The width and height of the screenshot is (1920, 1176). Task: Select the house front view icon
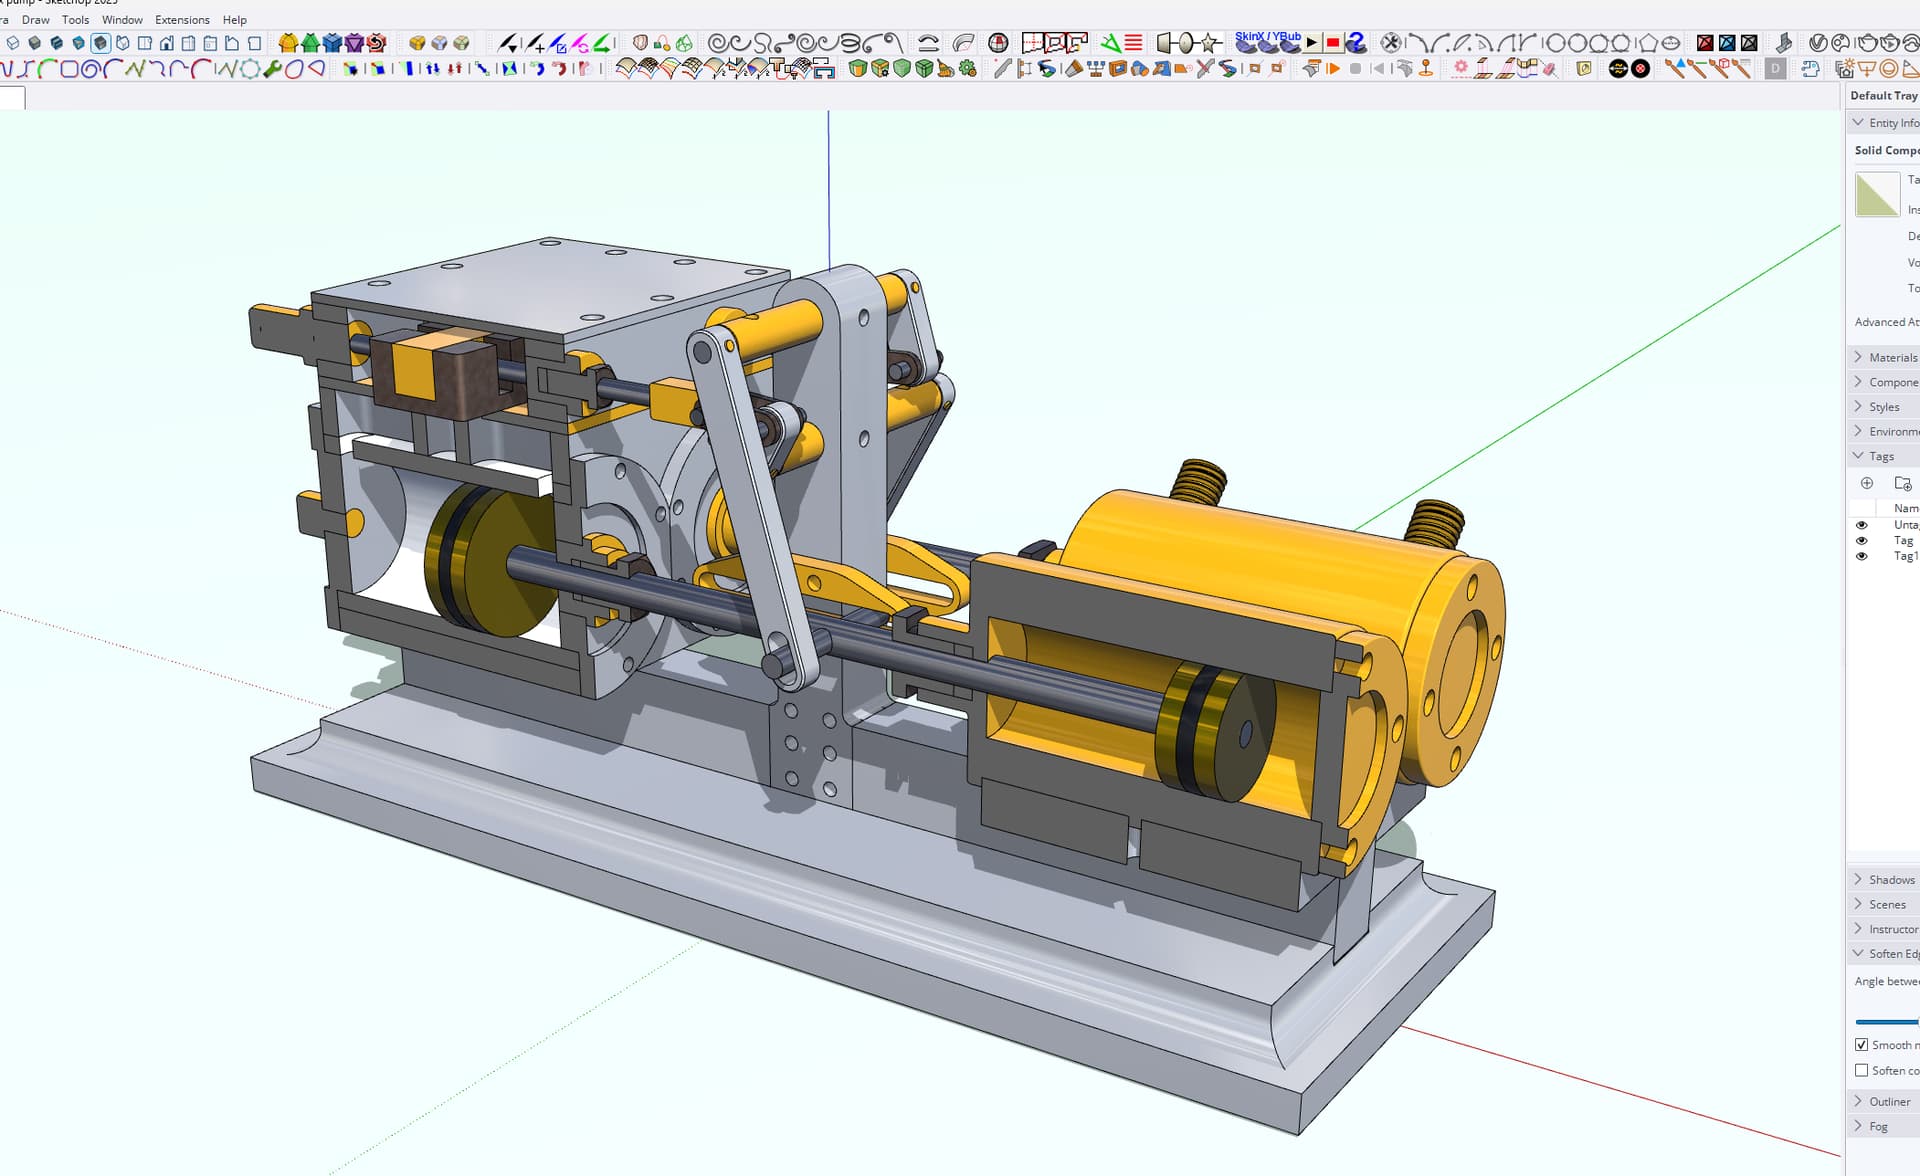pyautogui.click(x=167, y=43)
